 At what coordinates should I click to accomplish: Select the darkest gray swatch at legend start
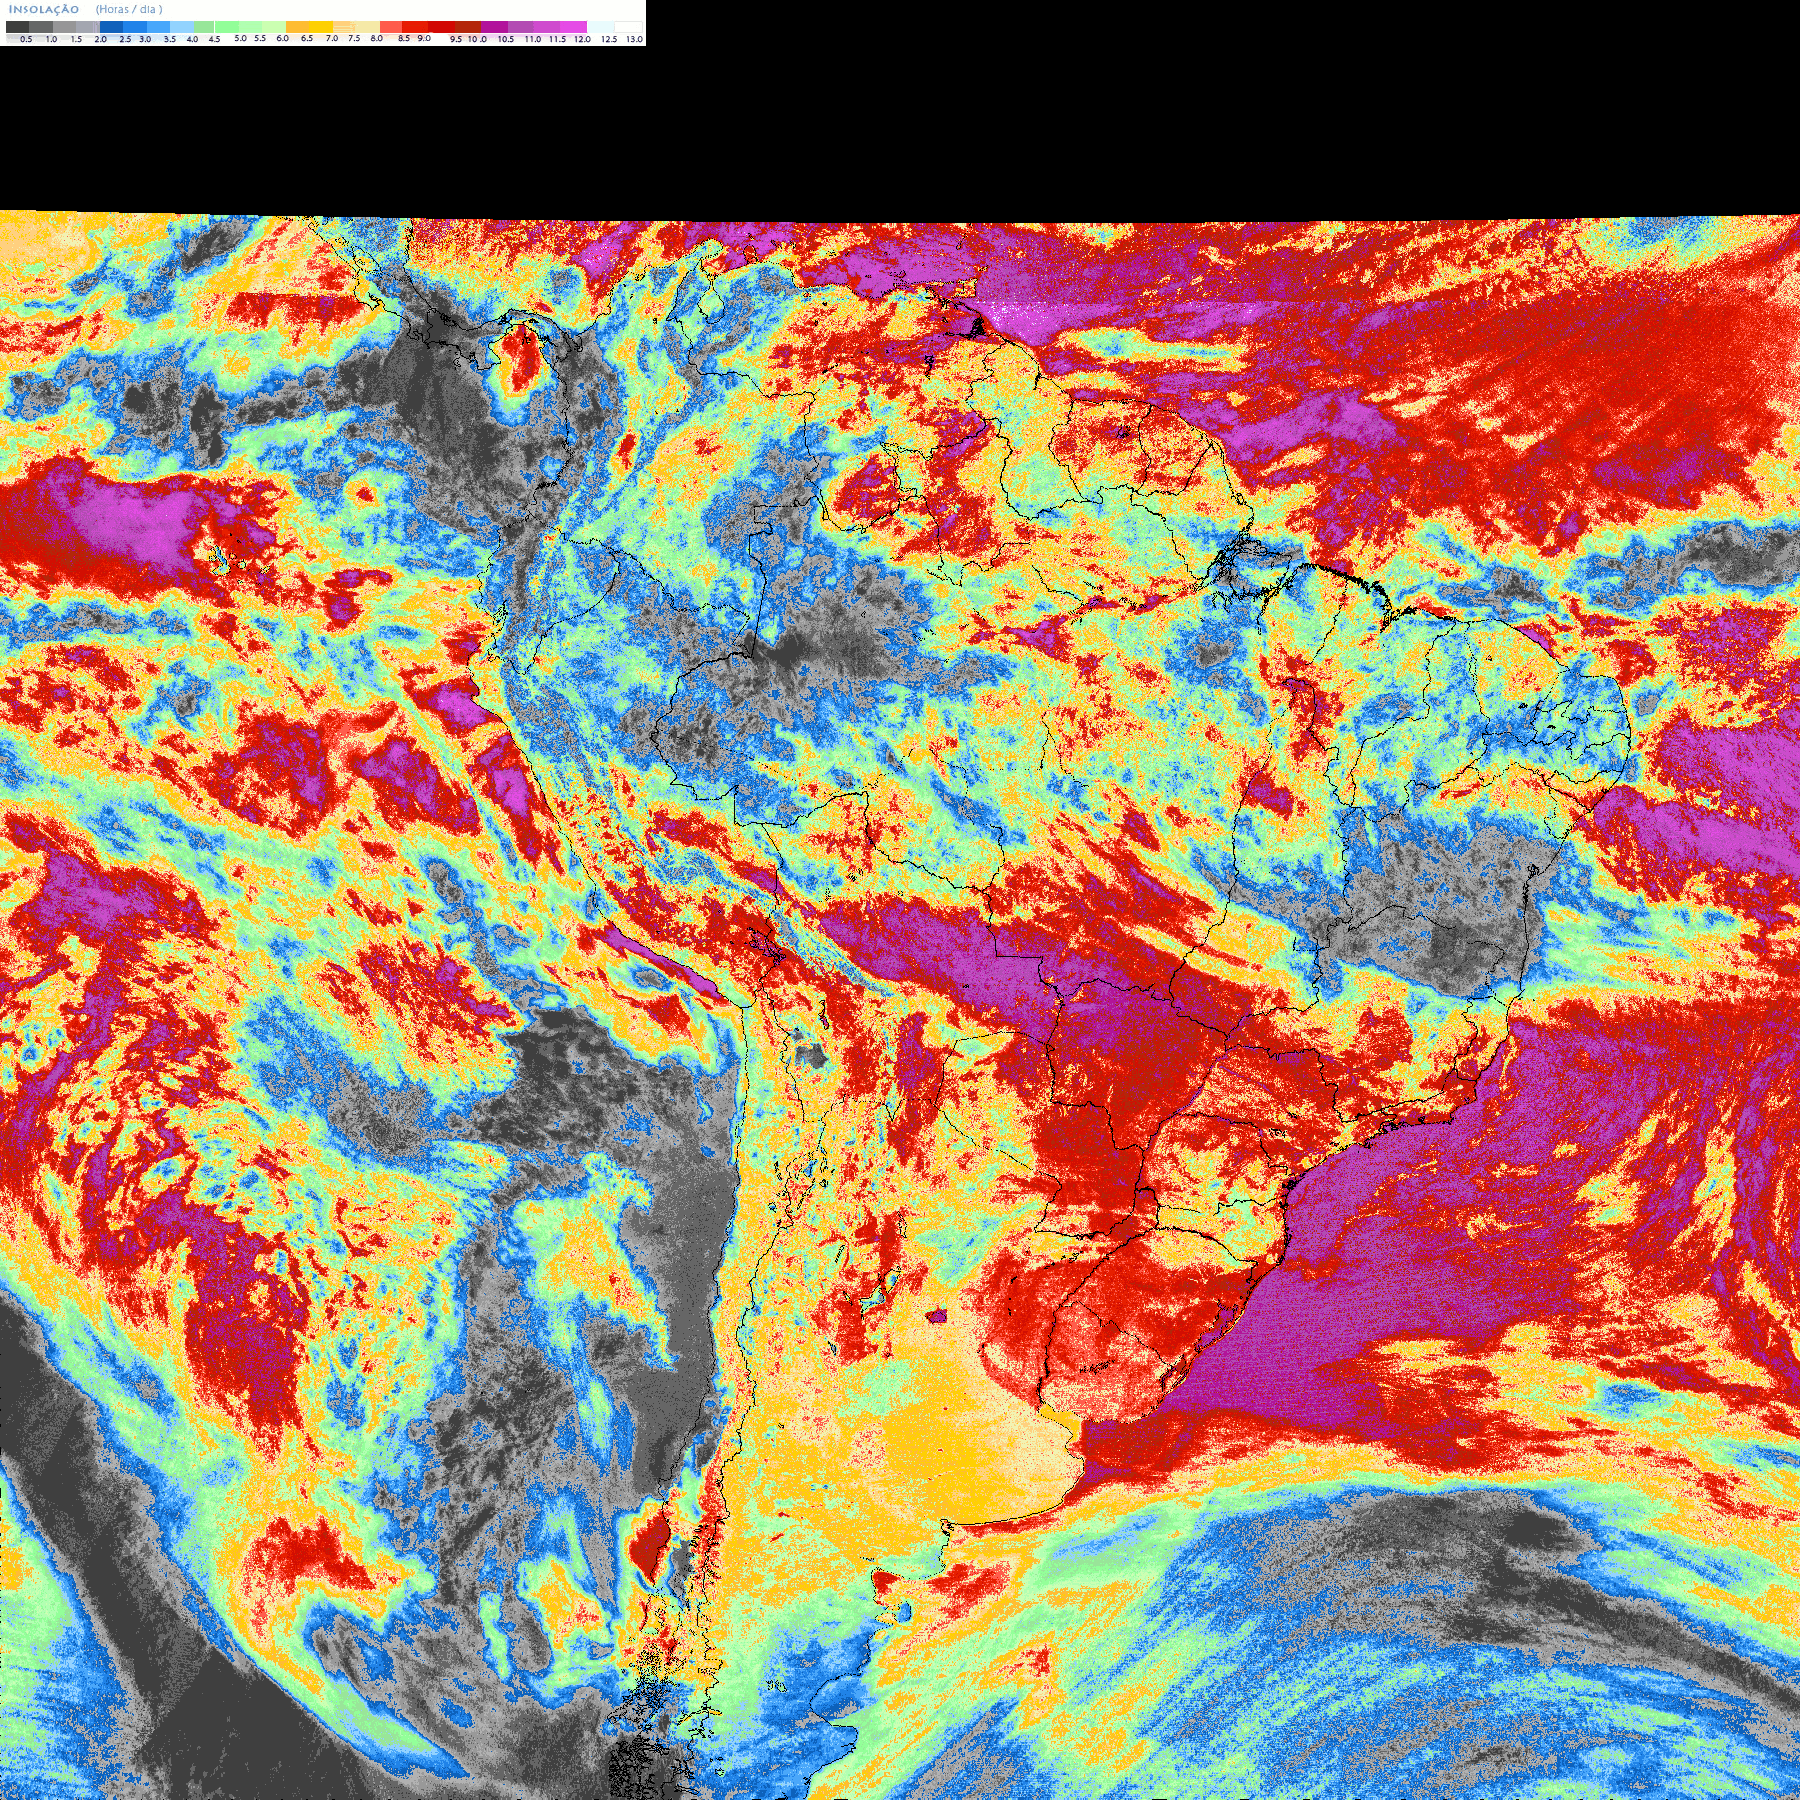point(17,27)
